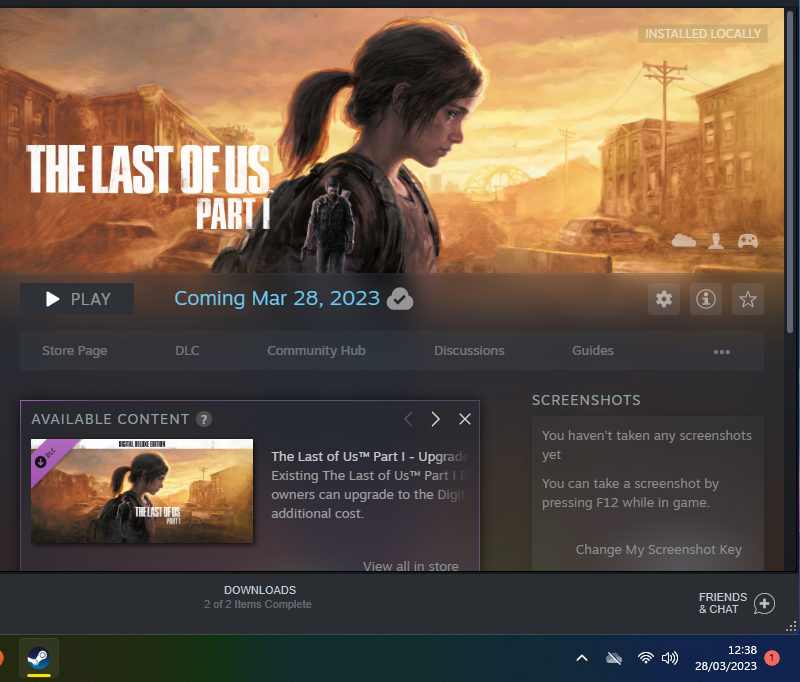The width and height of the screenshot is (800, 682).
Task: Open game info icon
Action: point(706,299)
